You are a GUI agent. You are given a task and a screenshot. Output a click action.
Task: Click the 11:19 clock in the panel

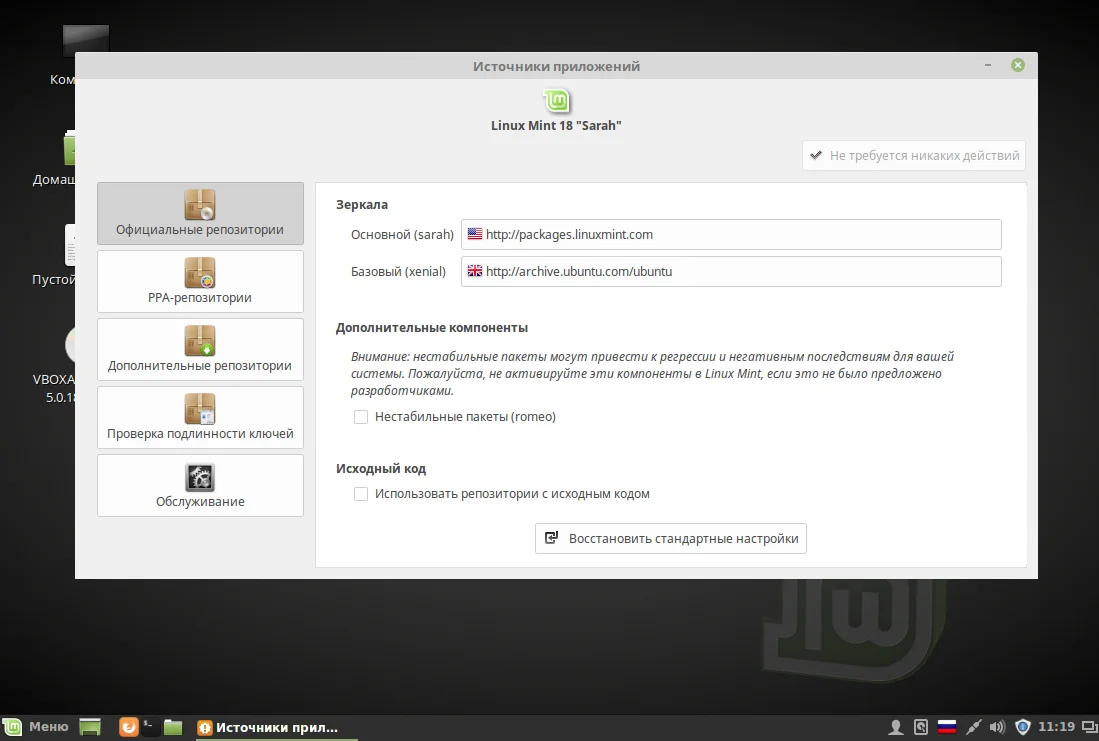coord(1056,727)
